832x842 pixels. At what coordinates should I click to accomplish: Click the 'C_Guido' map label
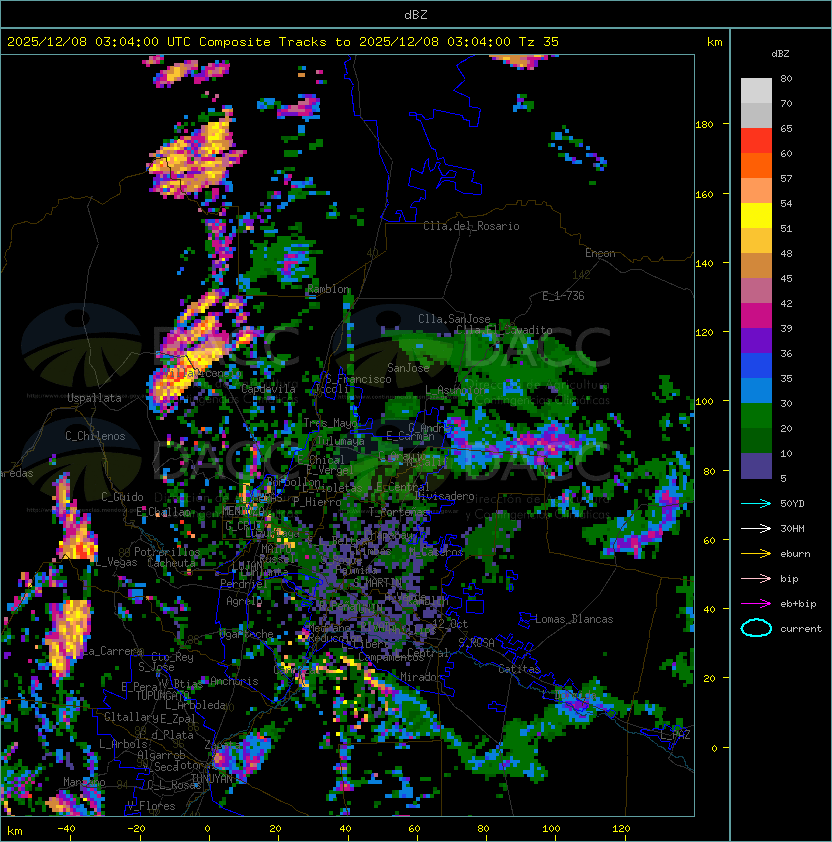coord(122,497)
